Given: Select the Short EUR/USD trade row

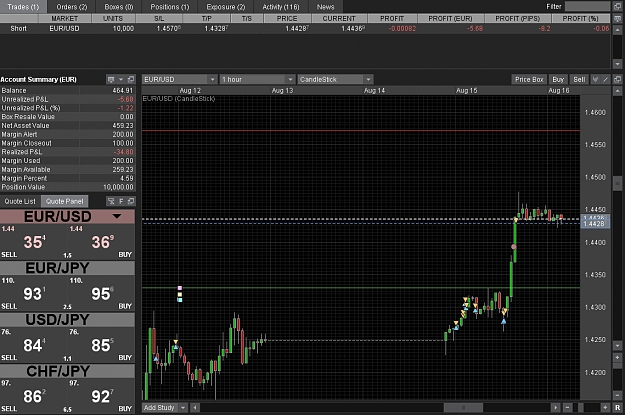Looking at the screenshot, I should tap(305, 28).
